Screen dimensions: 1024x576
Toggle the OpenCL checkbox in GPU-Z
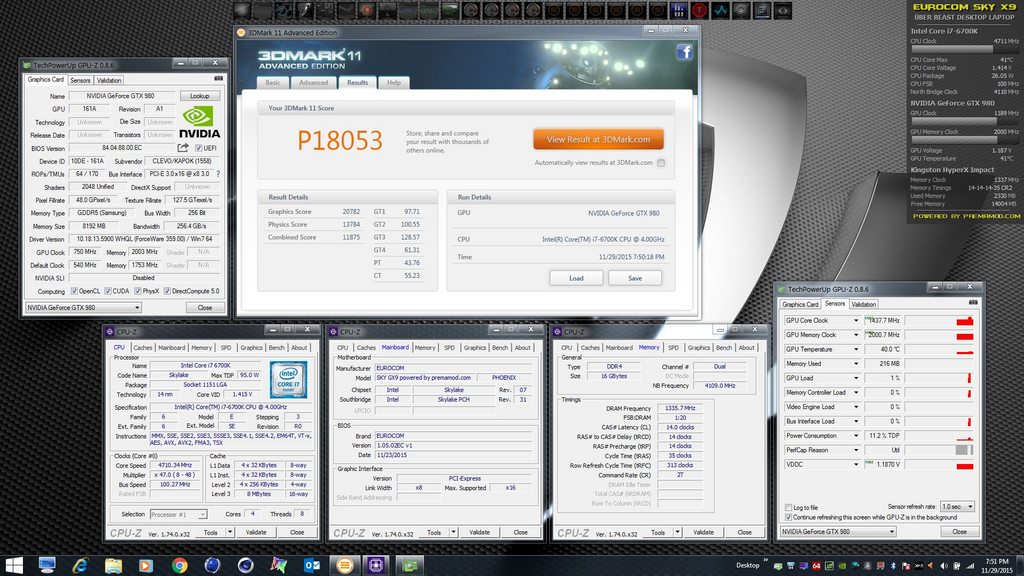pos(74,291)
